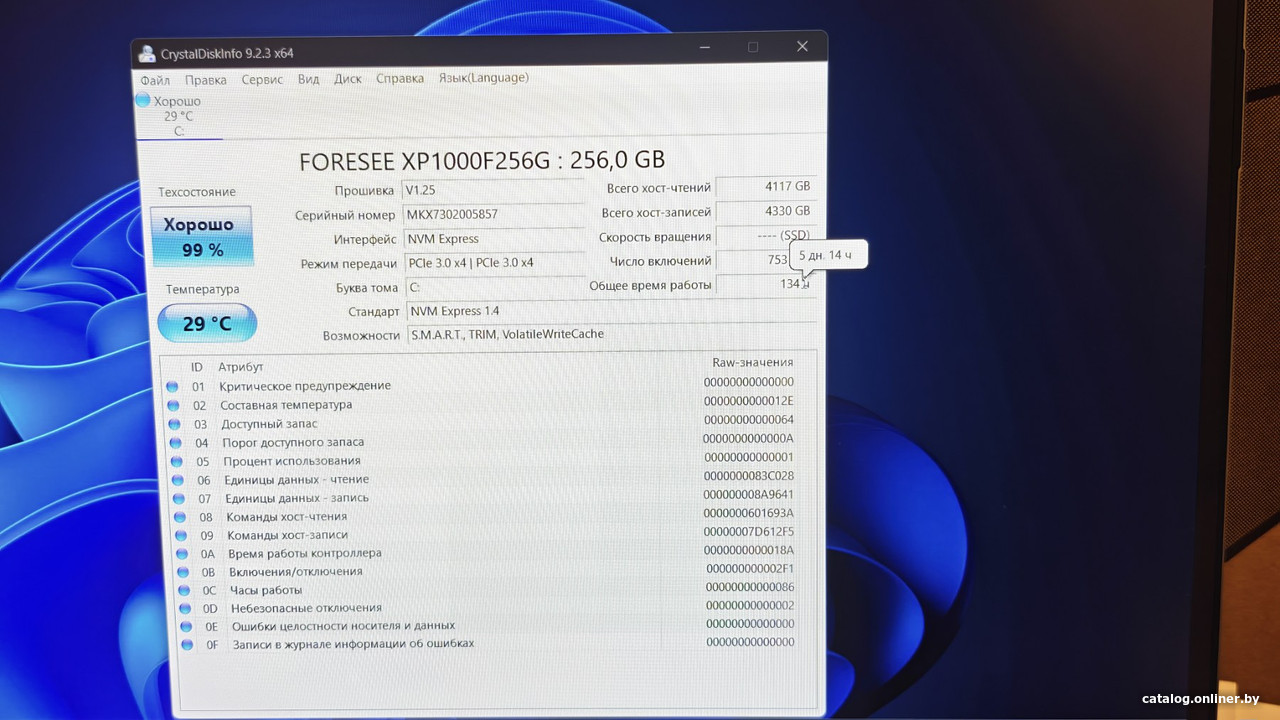Screen dimensions: 1280x720
Task: Select the Критическое предупреждение attribute text
Action: 305,386
